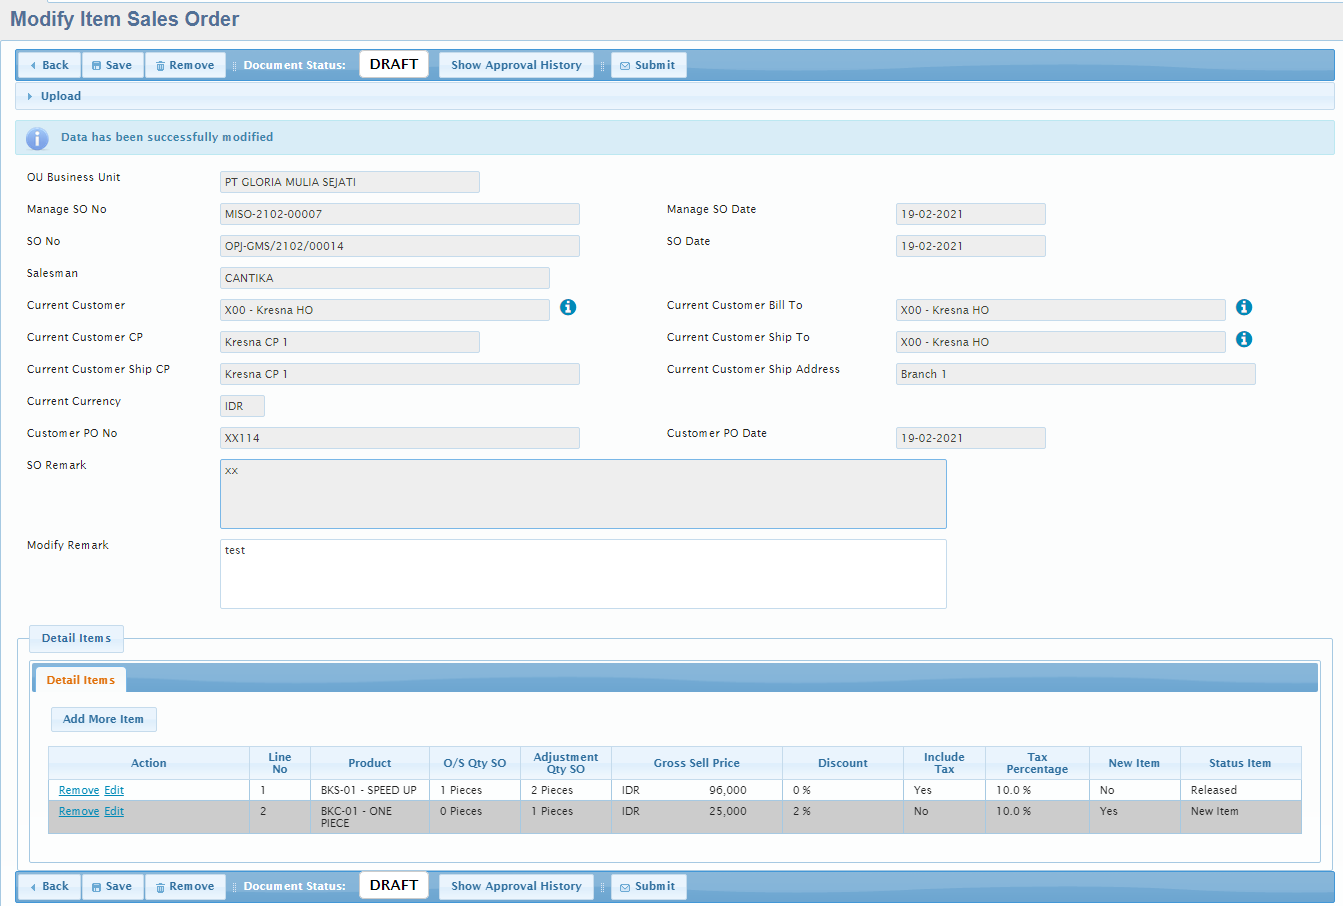Click the Product column header

point(370,763)
